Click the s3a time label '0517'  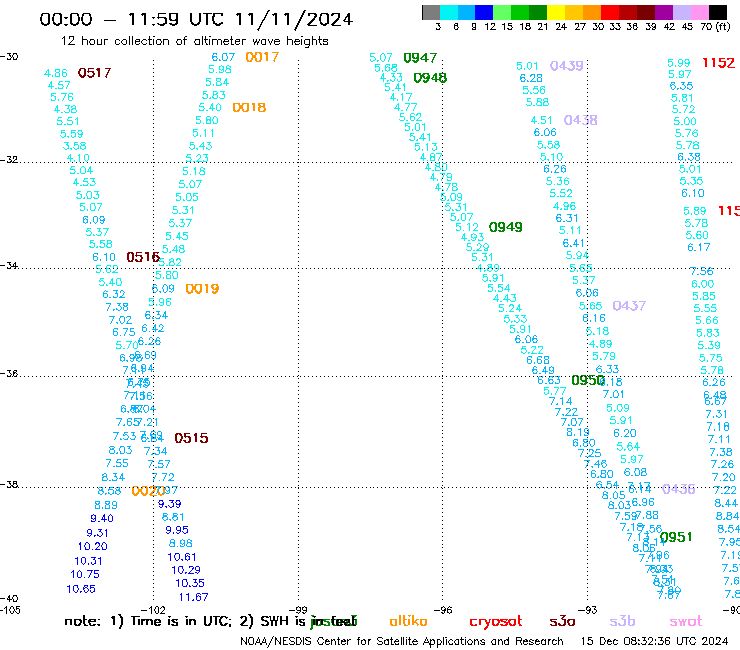[94, 73]
